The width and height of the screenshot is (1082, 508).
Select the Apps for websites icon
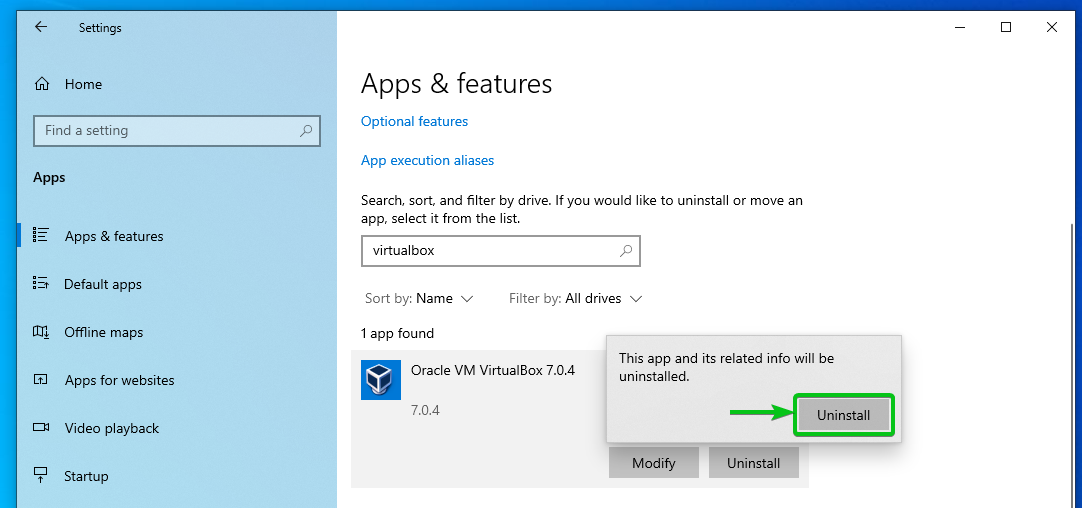pos(41,380)
